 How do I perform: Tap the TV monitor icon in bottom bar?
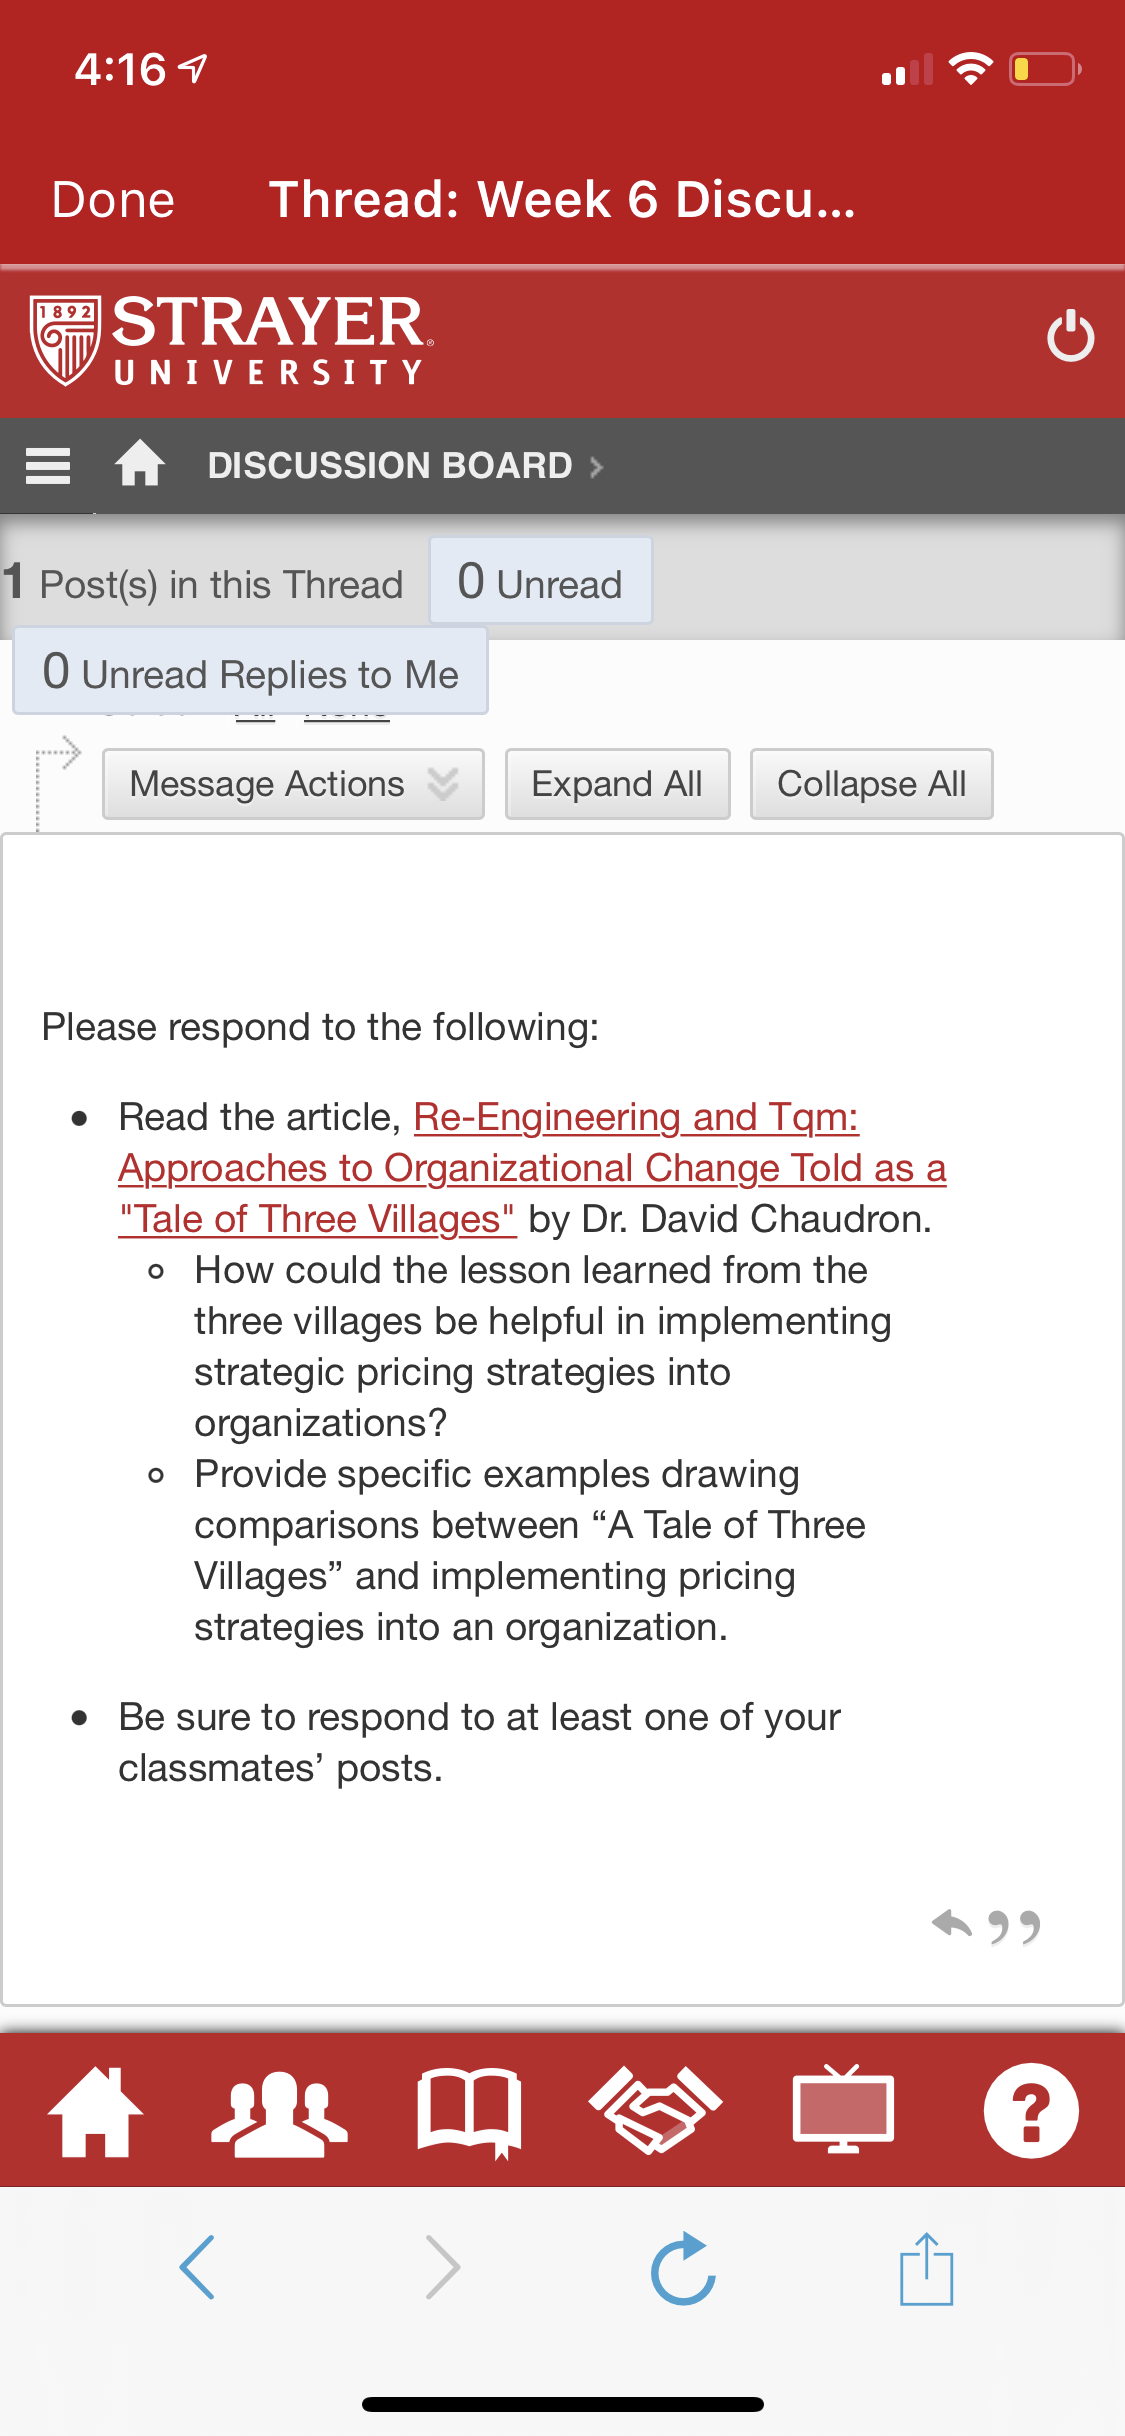pos(843,2108)
